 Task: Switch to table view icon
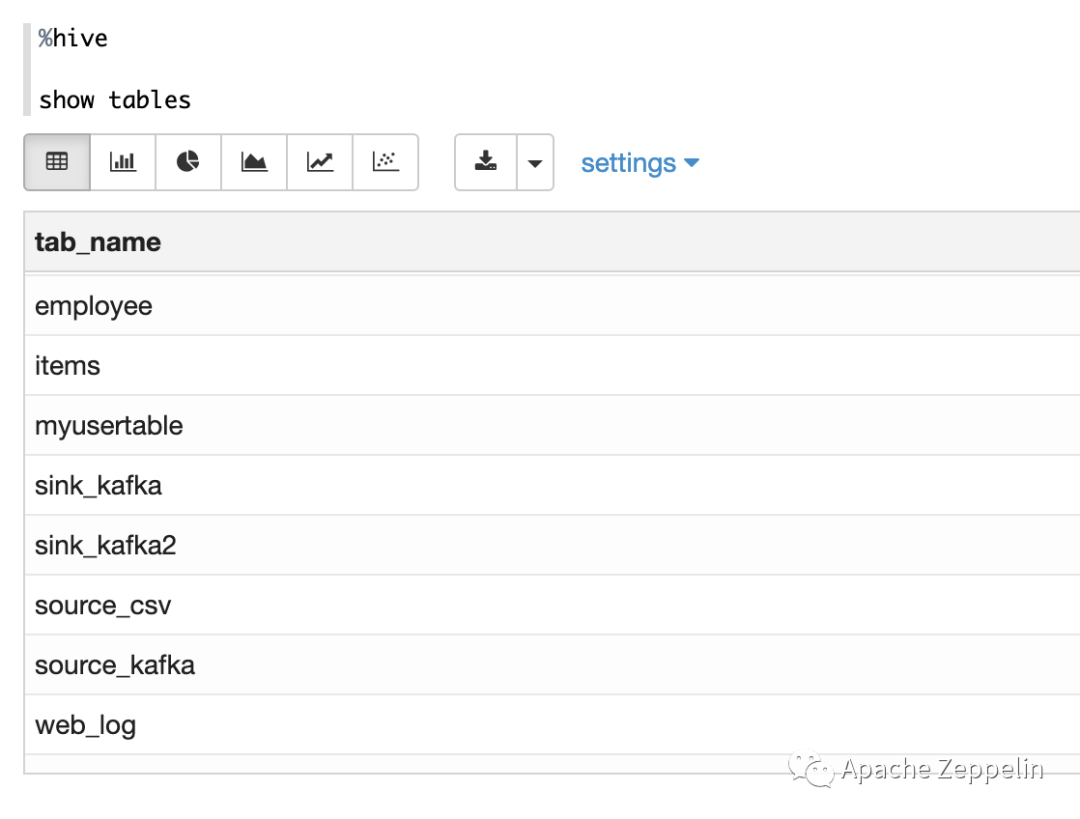tap(57, 162)
